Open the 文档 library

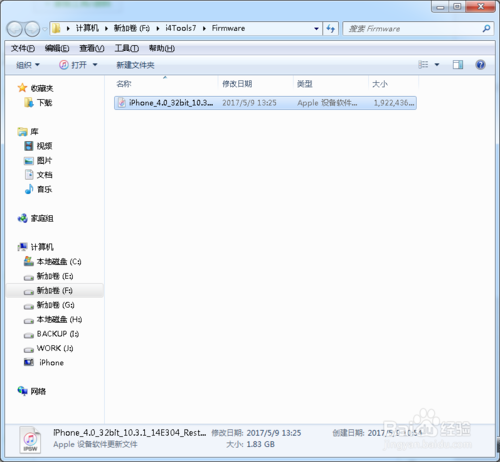(x=44, y=175)
